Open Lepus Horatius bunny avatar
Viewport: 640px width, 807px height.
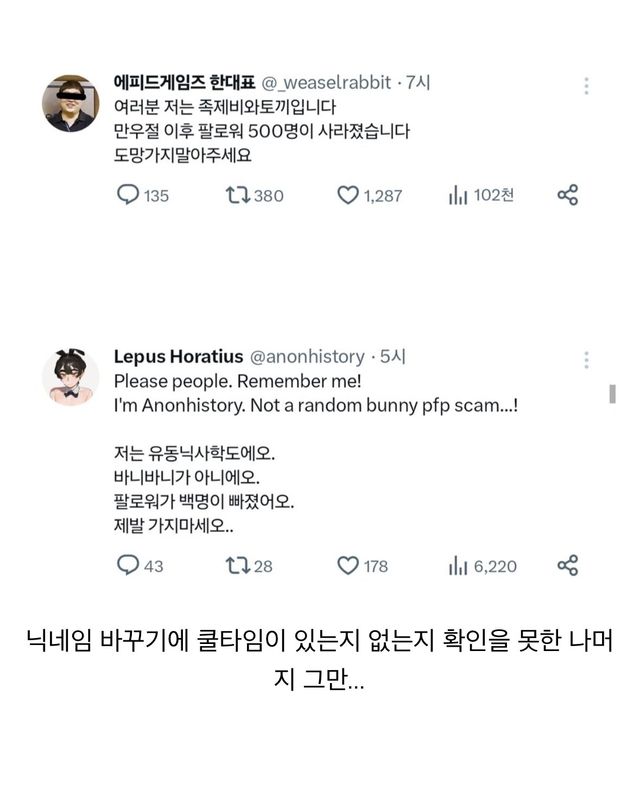tap(70, 377)
